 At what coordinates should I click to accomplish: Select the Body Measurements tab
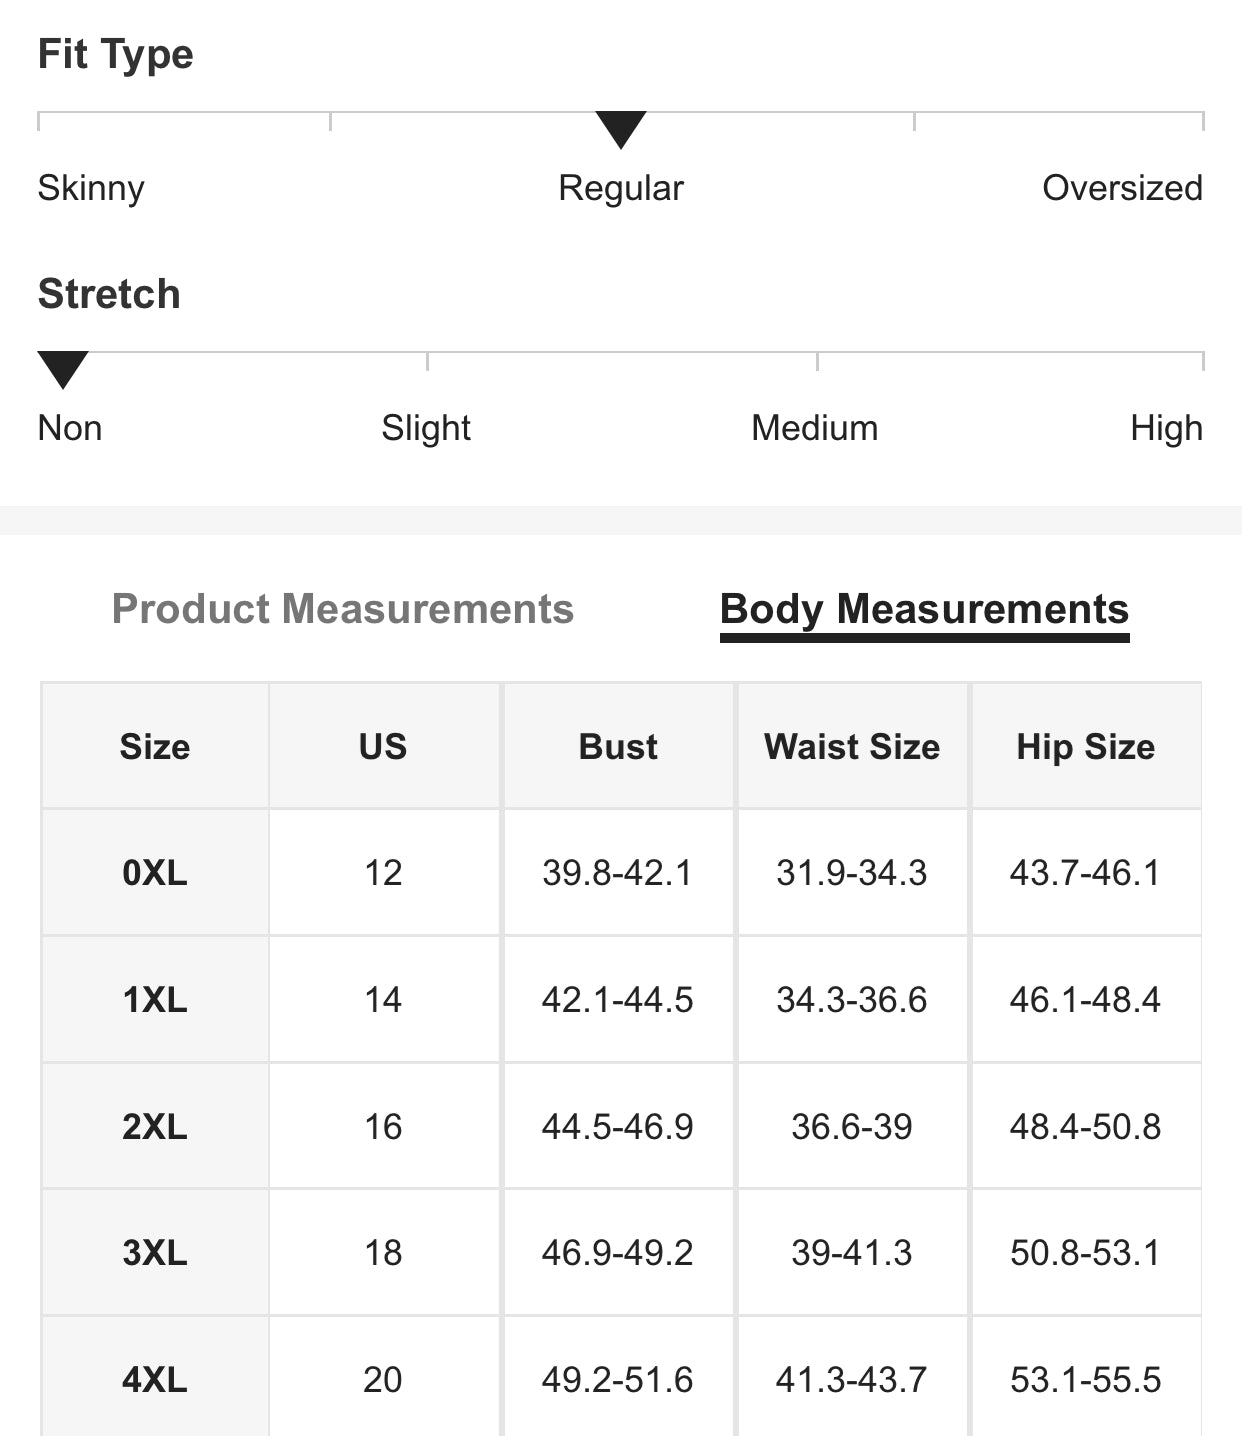(924, 609)
